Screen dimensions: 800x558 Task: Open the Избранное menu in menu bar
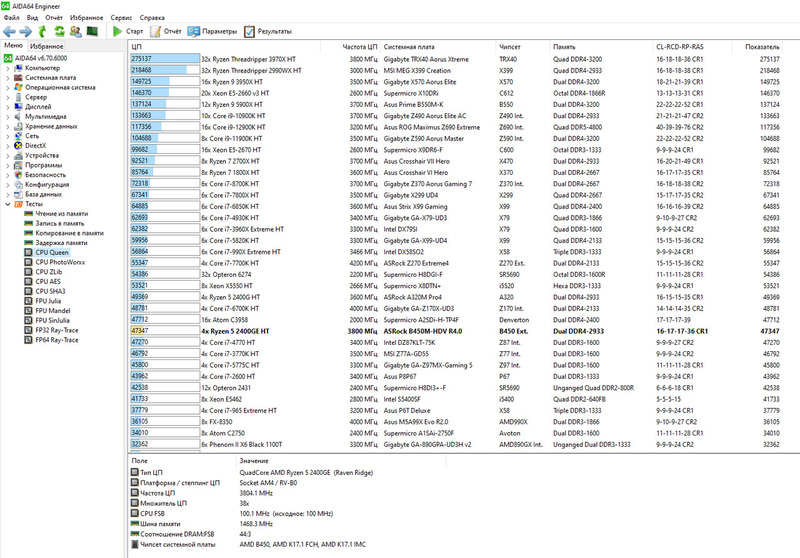coord(86,17)
